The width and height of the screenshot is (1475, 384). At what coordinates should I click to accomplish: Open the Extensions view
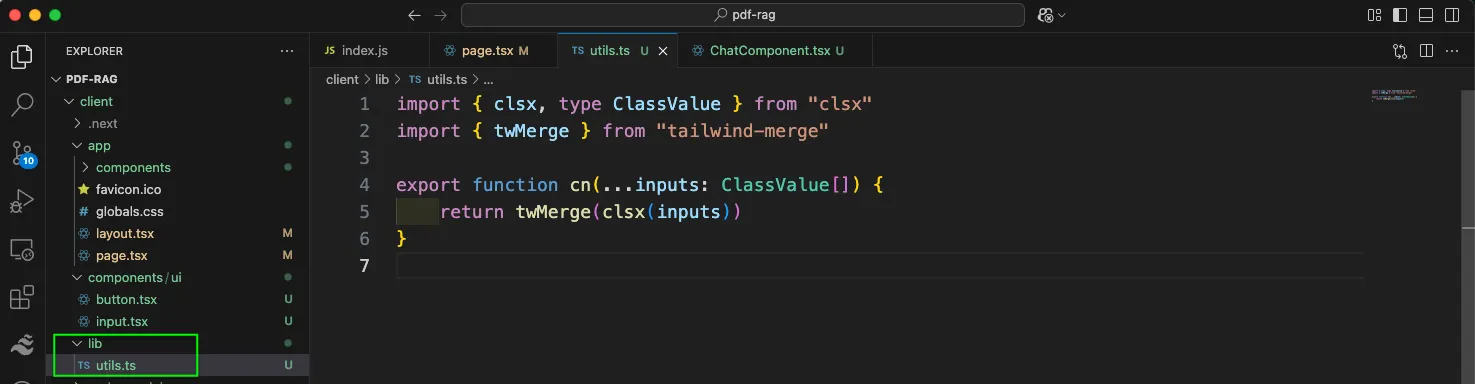(x=21, y=297)
